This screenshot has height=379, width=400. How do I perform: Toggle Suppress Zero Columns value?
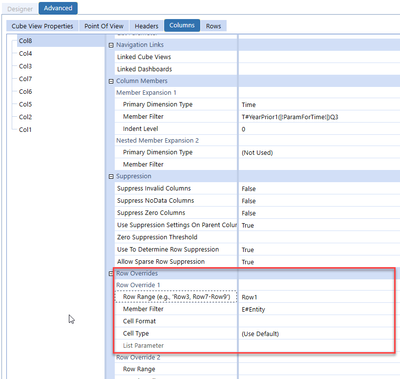[x=319, y=213]
